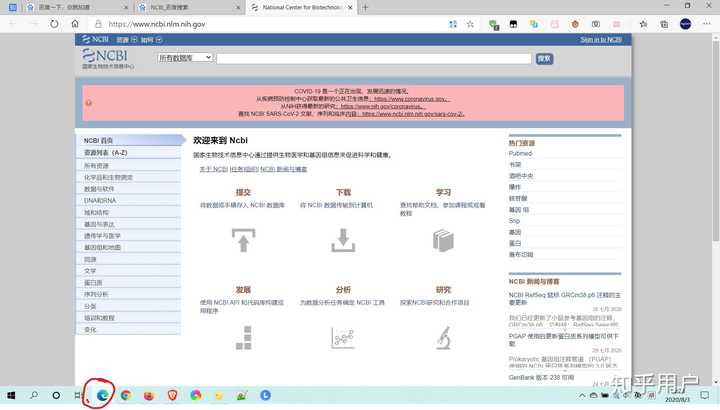Open the 所有数据库 database dropdown

pyautogui.click(x=185, y=58)
